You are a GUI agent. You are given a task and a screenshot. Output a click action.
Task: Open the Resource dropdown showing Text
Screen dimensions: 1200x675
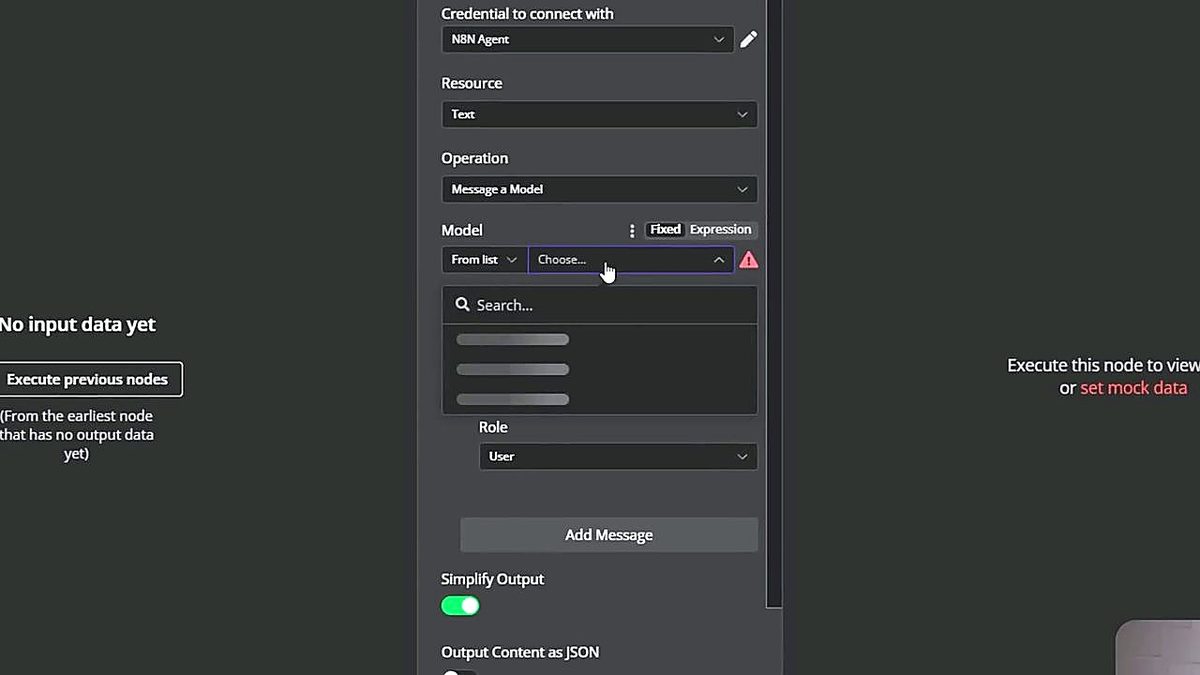click(x=599, y=114)
